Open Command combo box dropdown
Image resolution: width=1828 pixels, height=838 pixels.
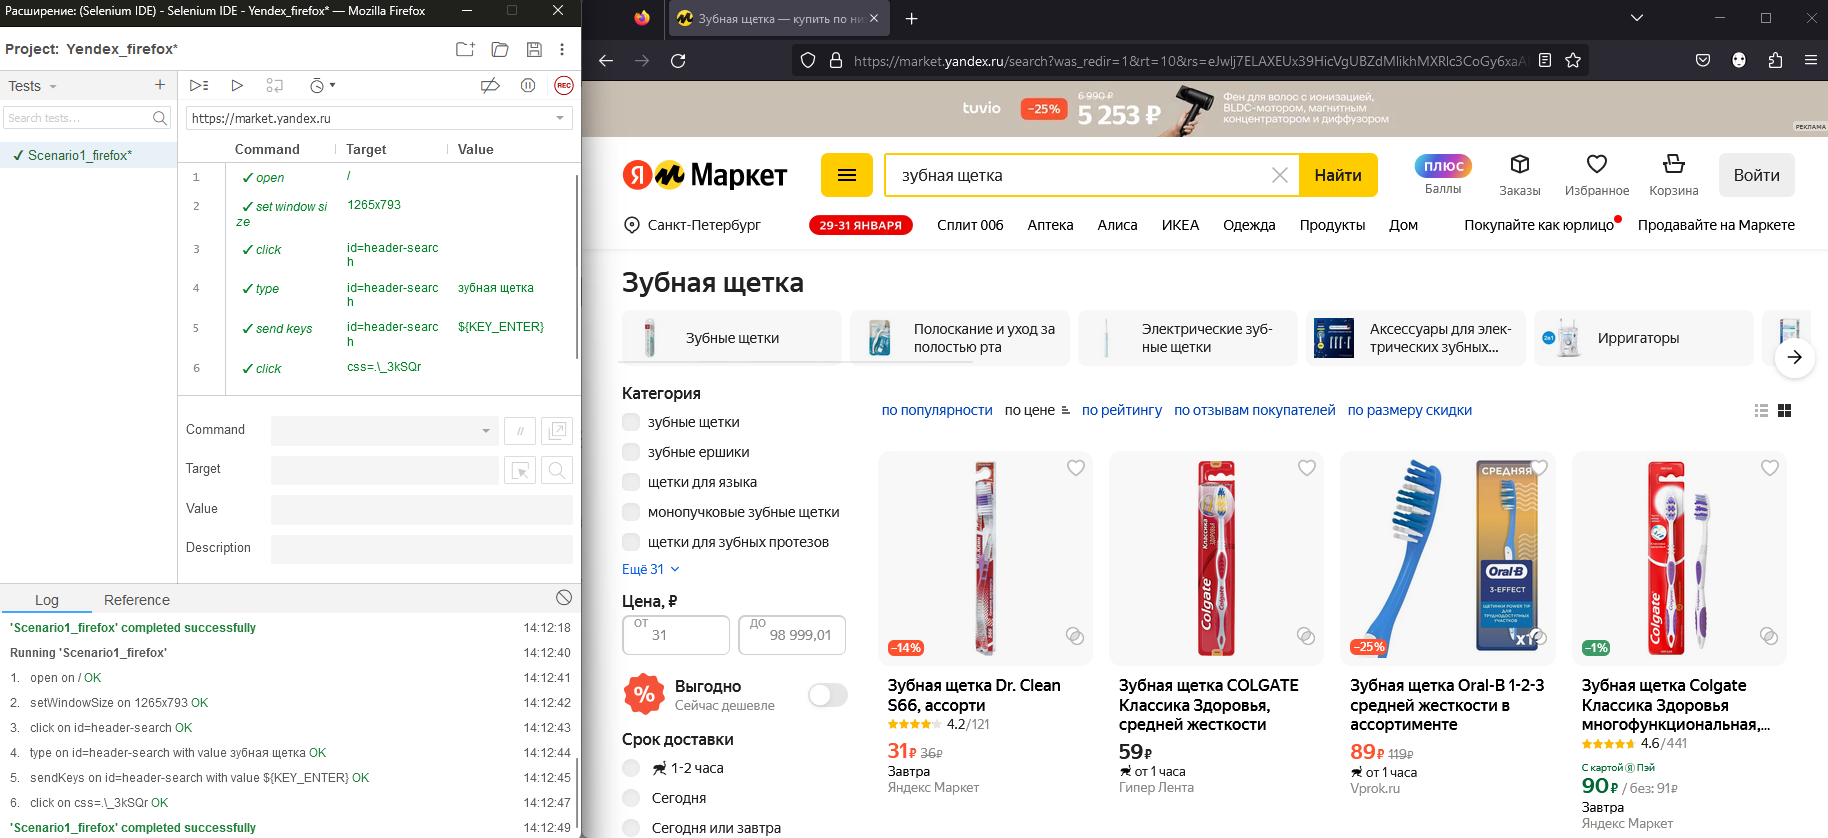(x=486, y=431)
